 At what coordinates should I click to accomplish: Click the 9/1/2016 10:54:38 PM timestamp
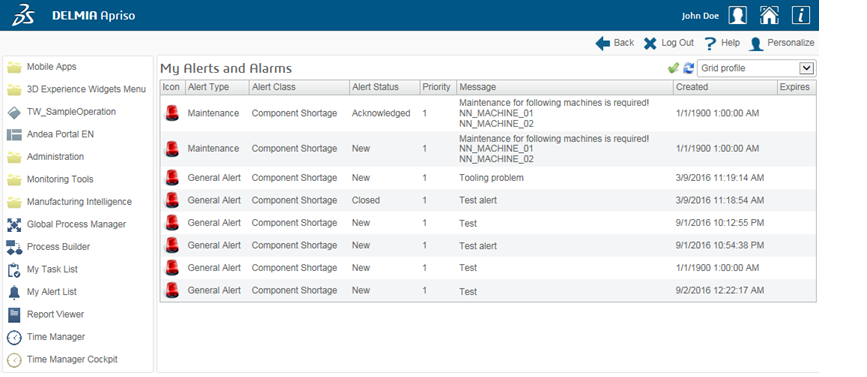pos(720,245)
